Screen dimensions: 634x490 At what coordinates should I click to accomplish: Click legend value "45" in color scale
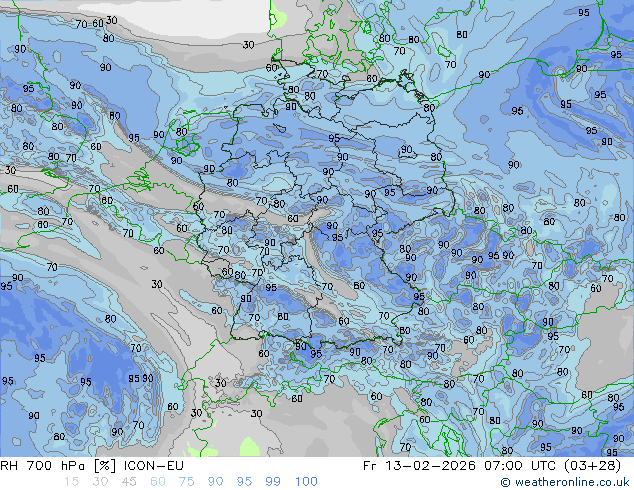tap(129, 482)
